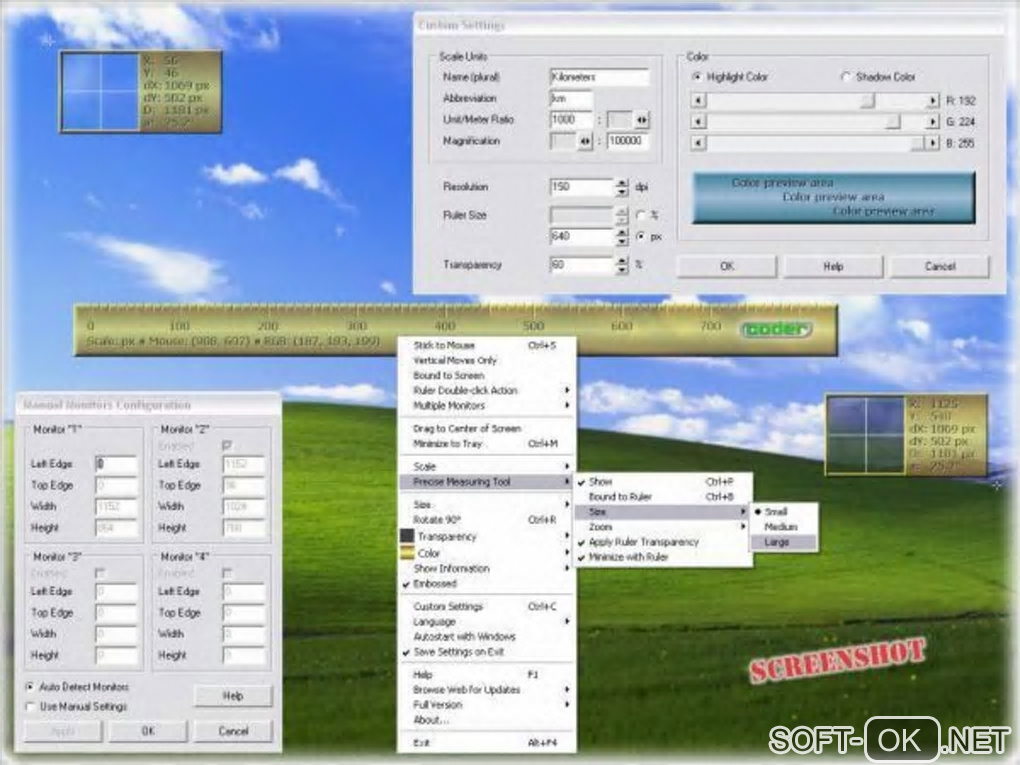Viewport: 1020px width, 765px height.
Task: Click Monitor "1" Left Edge field
Action: [116, 464]
